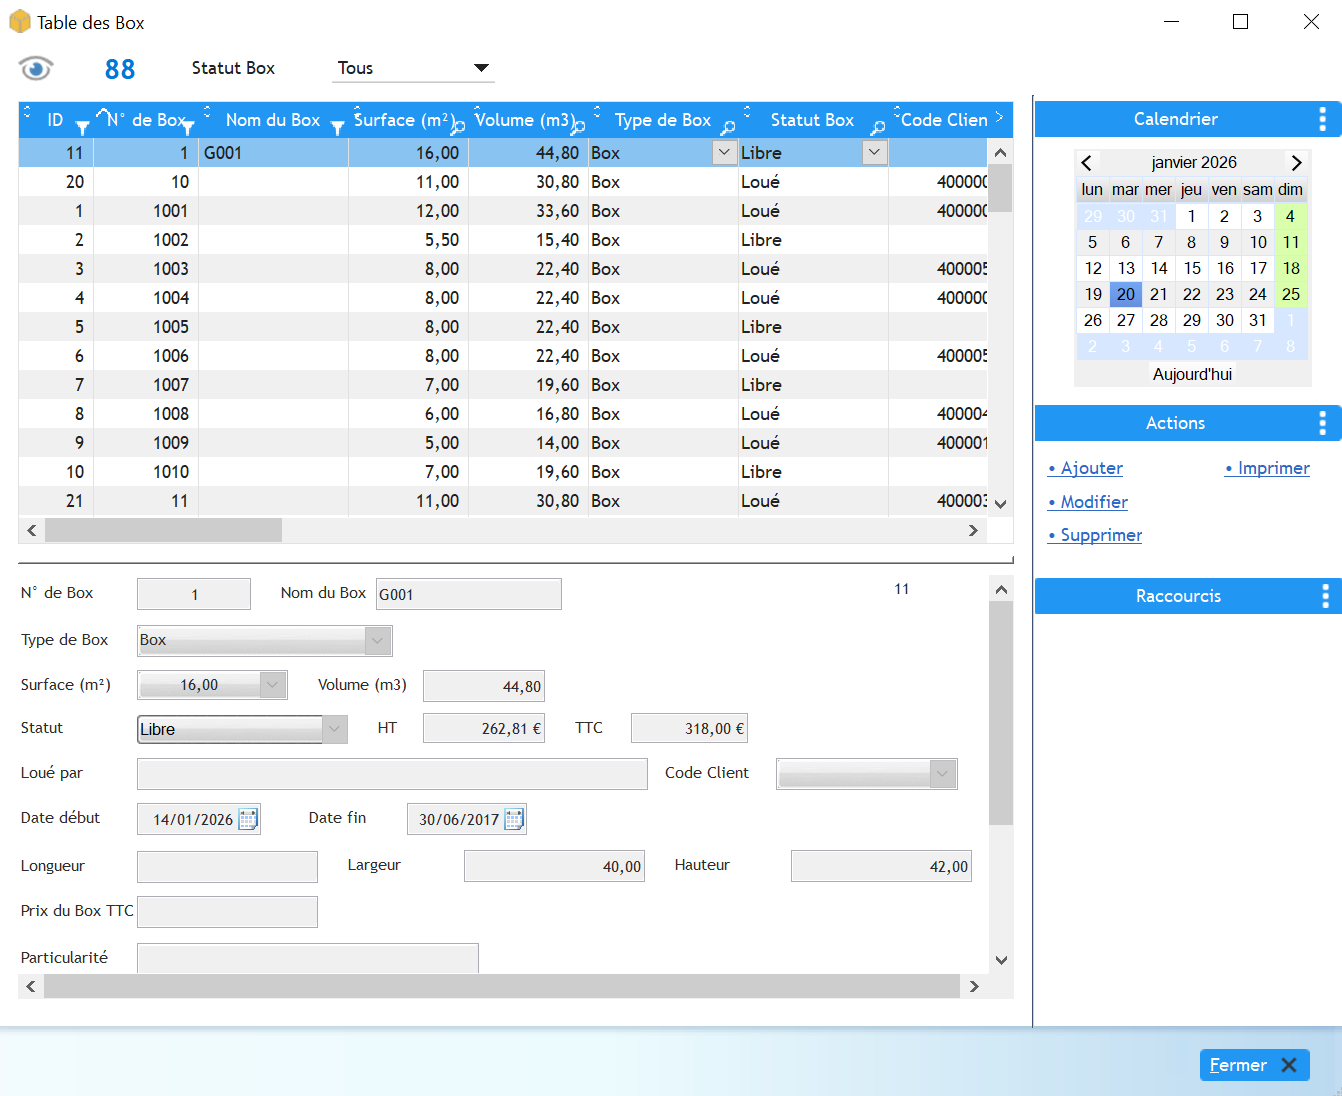Click the Fermer button
1342x1096 pixels.
coord(1254,1065)
